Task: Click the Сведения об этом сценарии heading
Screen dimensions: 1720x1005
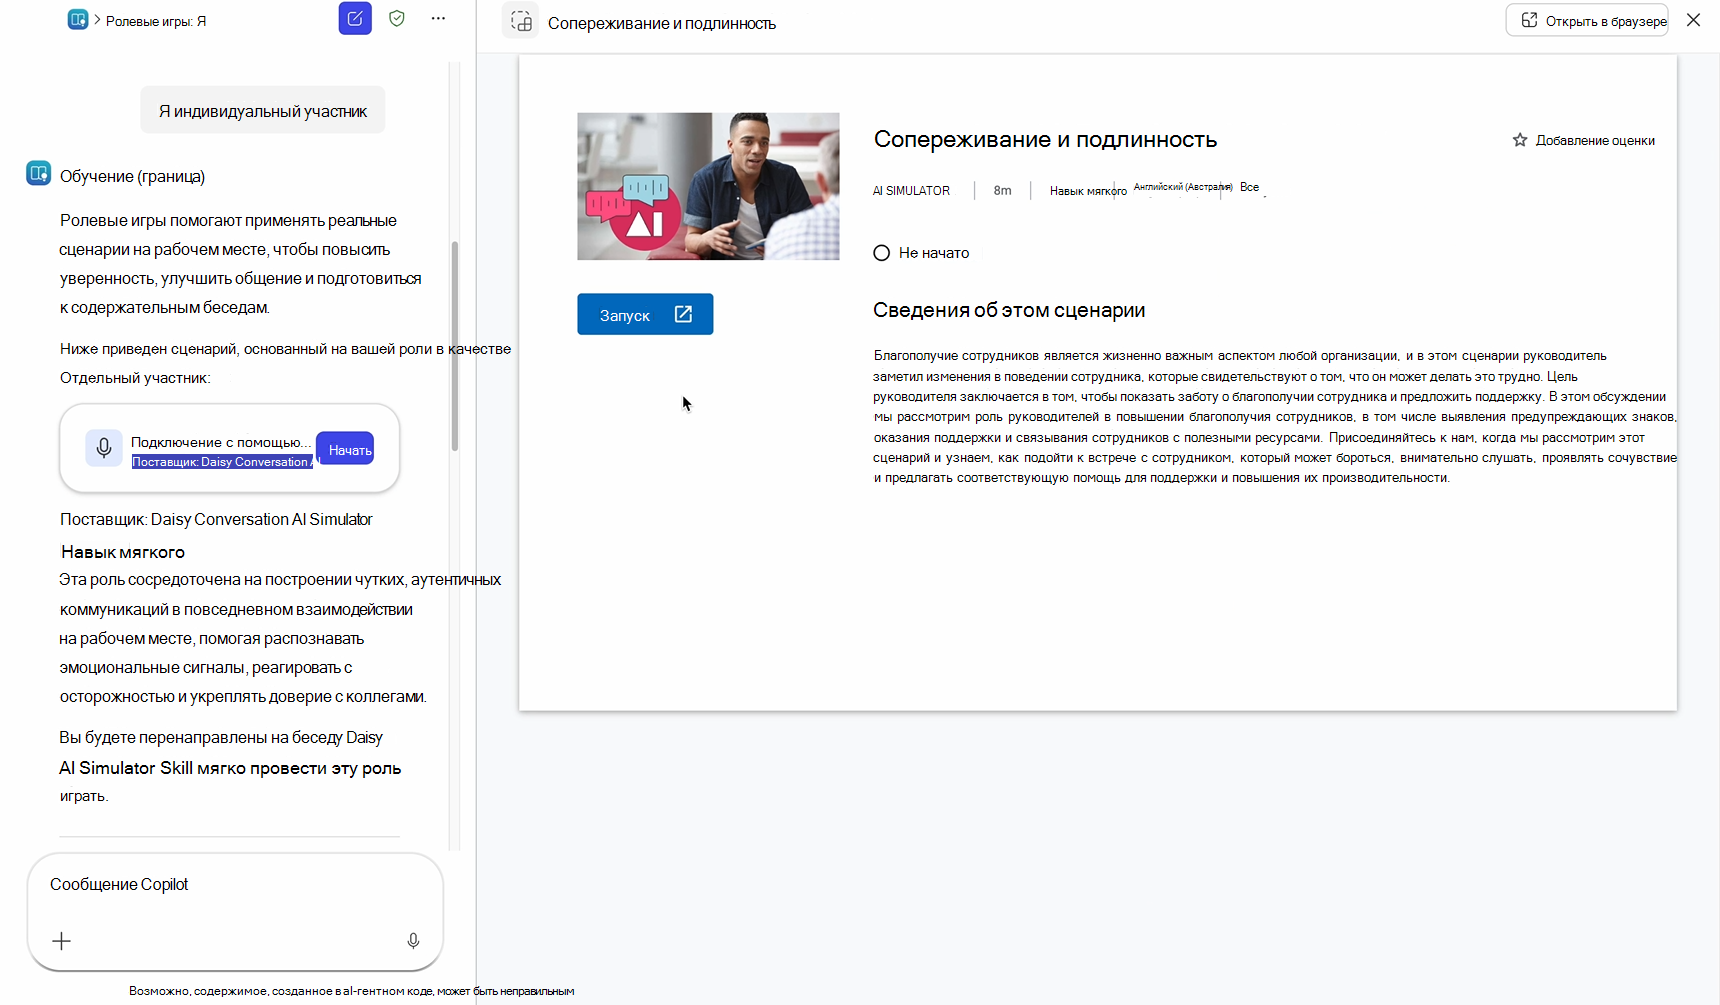Action: tap(1009, 310)
